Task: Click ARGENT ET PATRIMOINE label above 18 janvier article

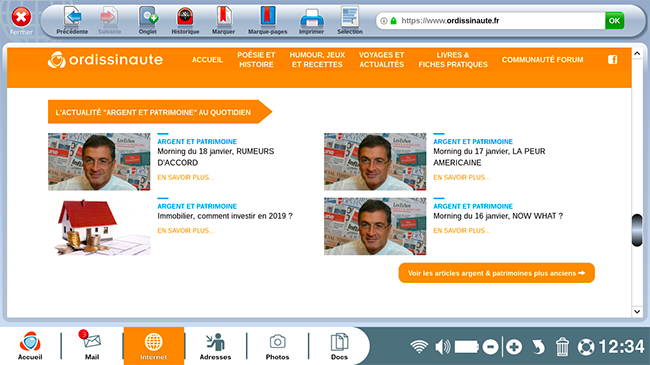Action: [x=197, y=141]
